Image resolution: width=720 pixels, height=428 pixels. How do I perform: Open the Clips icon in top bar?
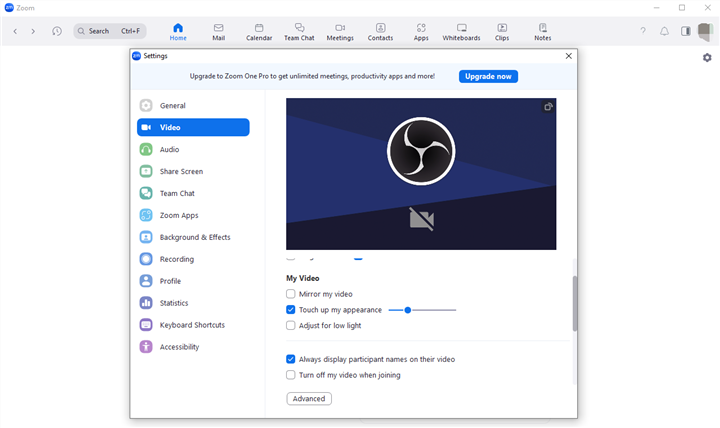tap(502, 31)
